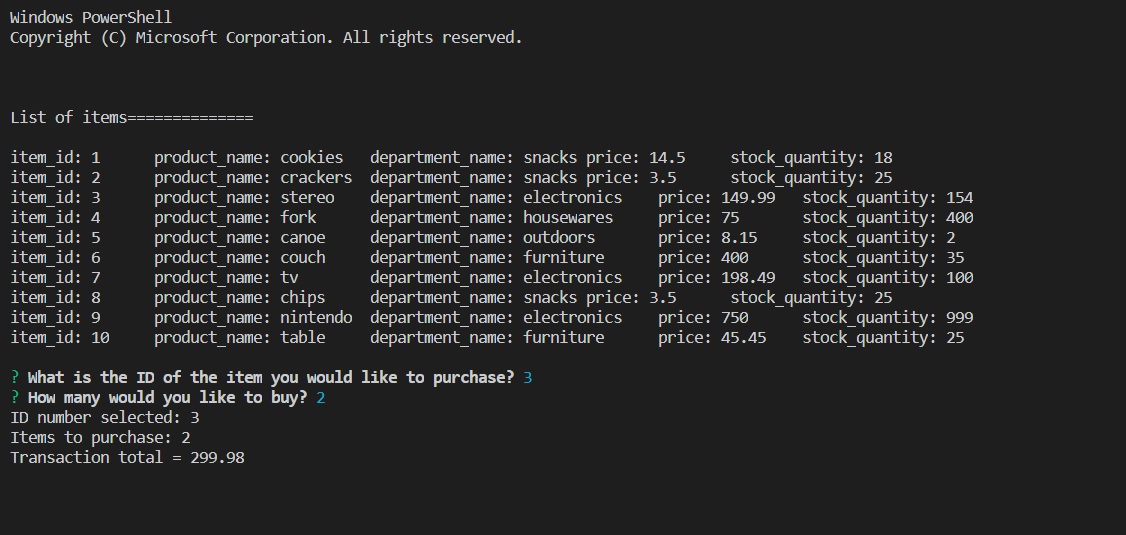The image size is (1126, 535).
Task: Click the Windows PowerShell title text
Action: [x=91, y=17]
